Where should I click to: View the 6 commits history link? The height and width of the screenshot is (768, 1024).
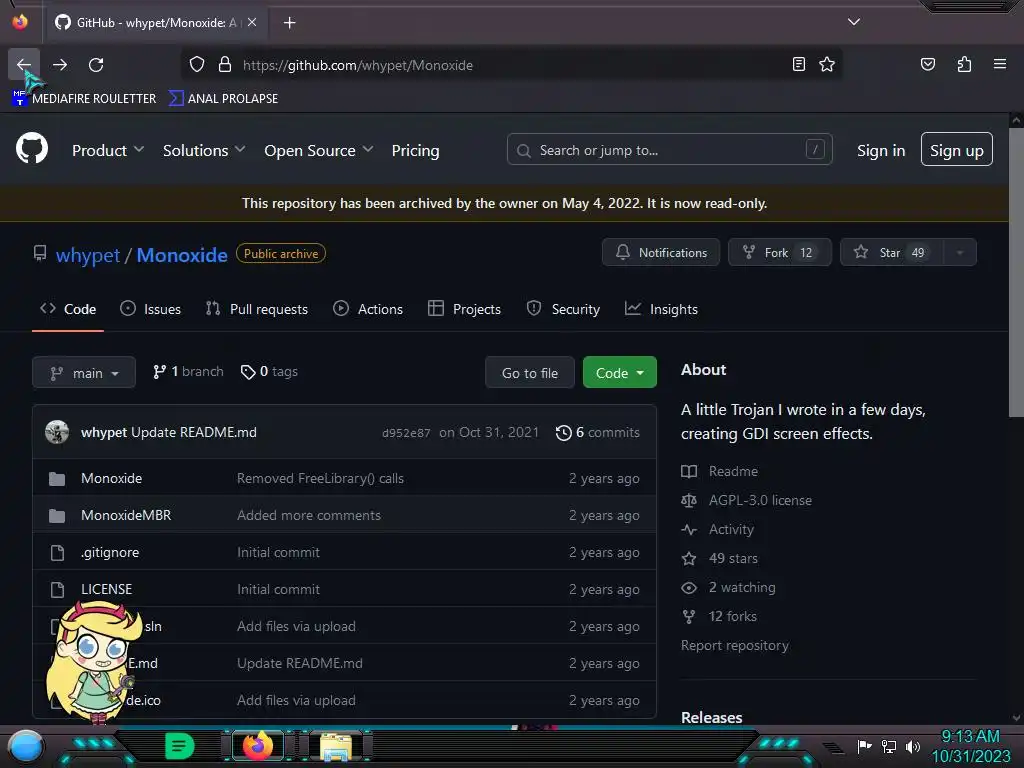pyautogui.click(x=598, y=432)
